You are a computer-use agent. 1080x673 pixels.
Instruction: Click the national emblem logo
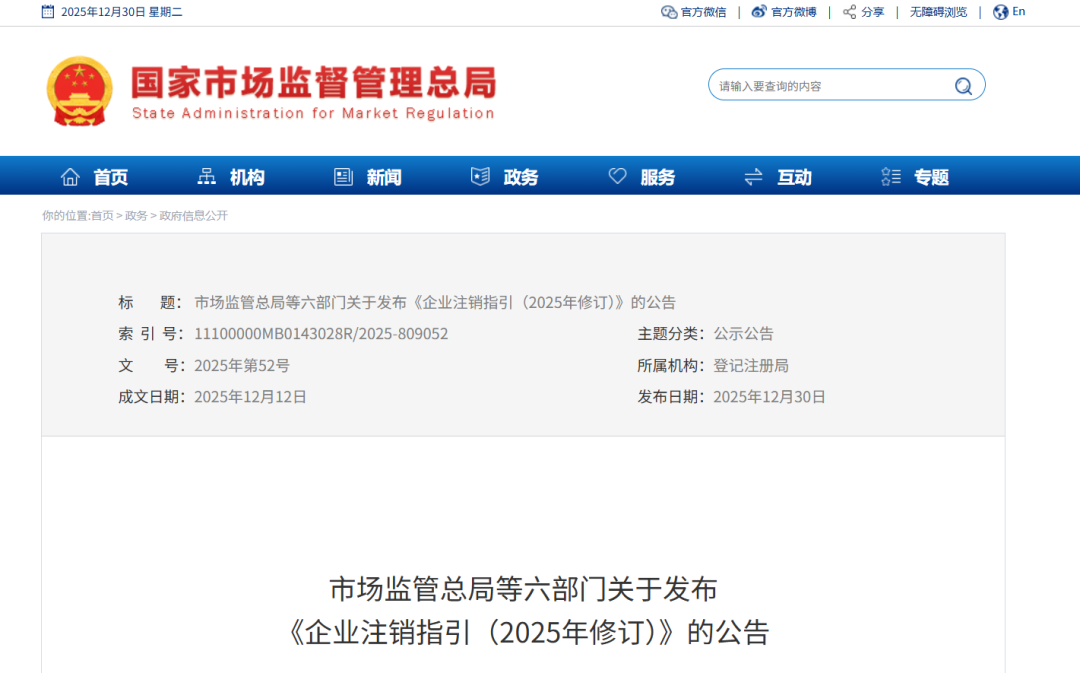coord(79,91)
